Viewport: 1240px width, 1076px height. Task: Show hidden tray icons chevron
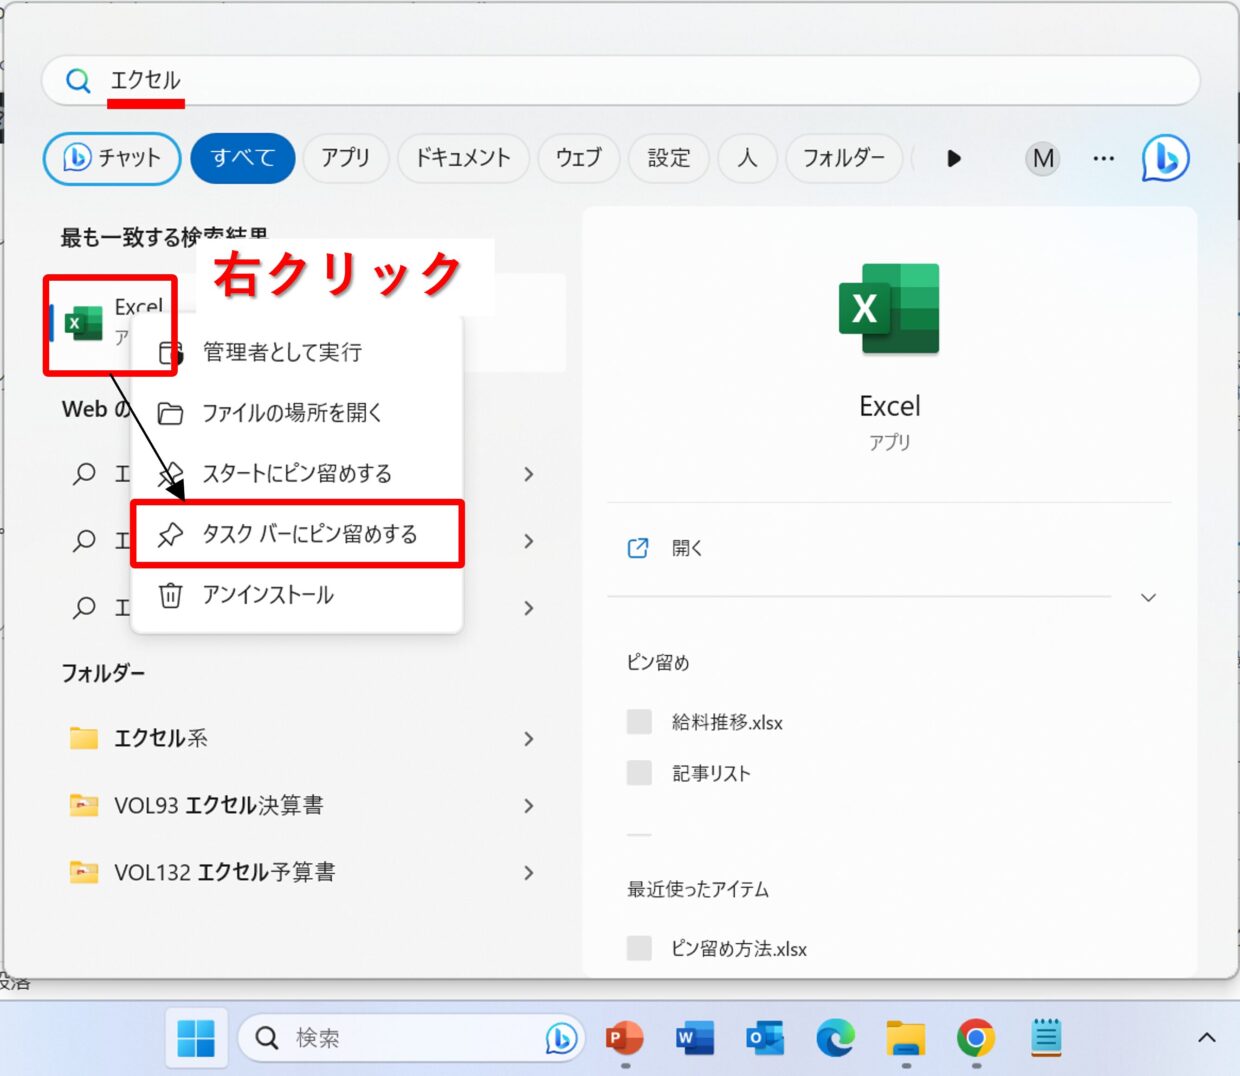tap(1207, 1037)
